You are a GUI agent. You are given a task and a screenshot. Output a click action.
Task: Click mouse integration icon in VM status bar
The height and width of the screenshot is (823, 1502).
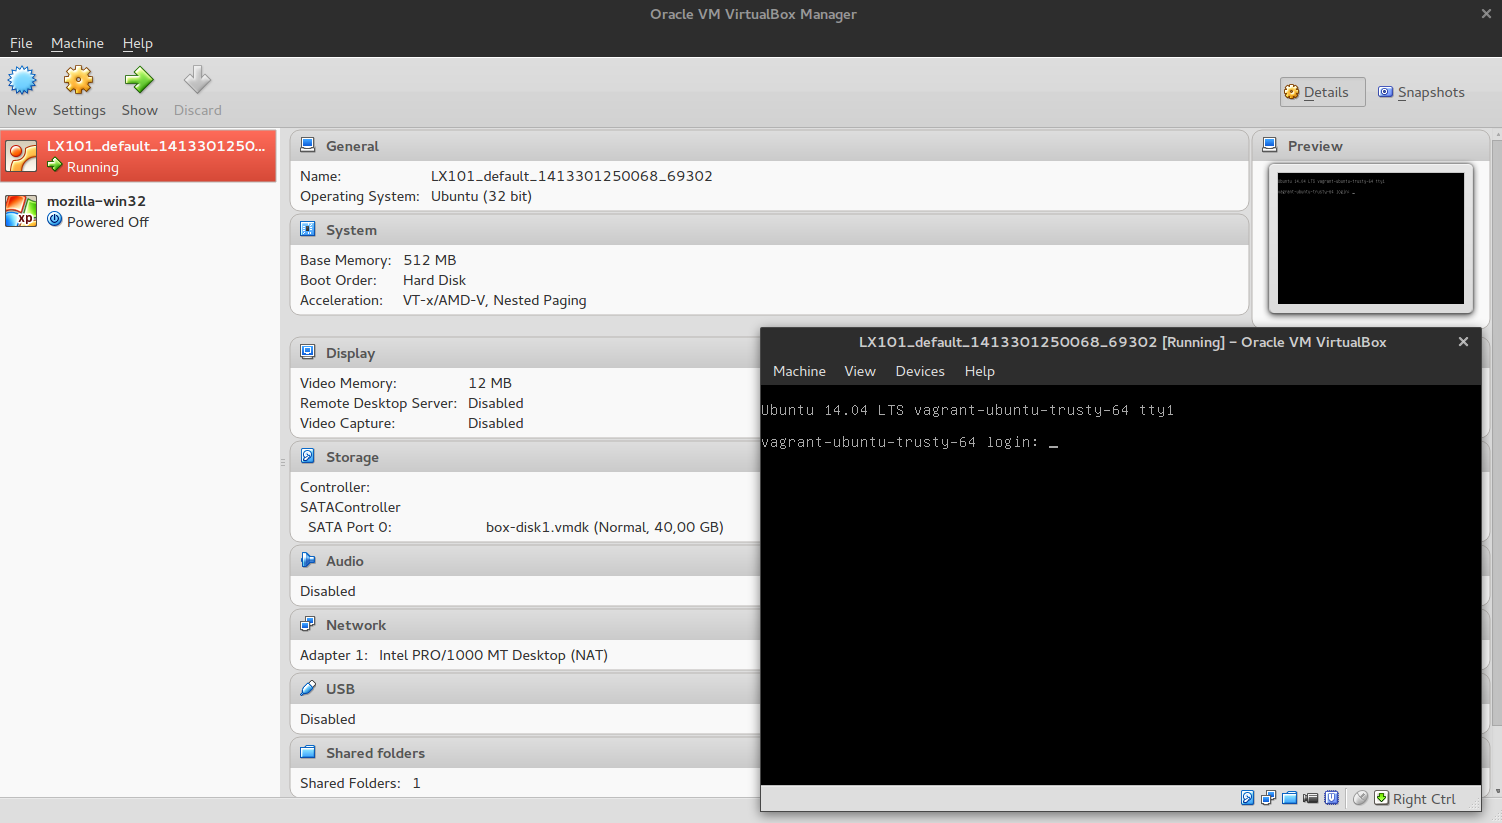click(1360, 798)
